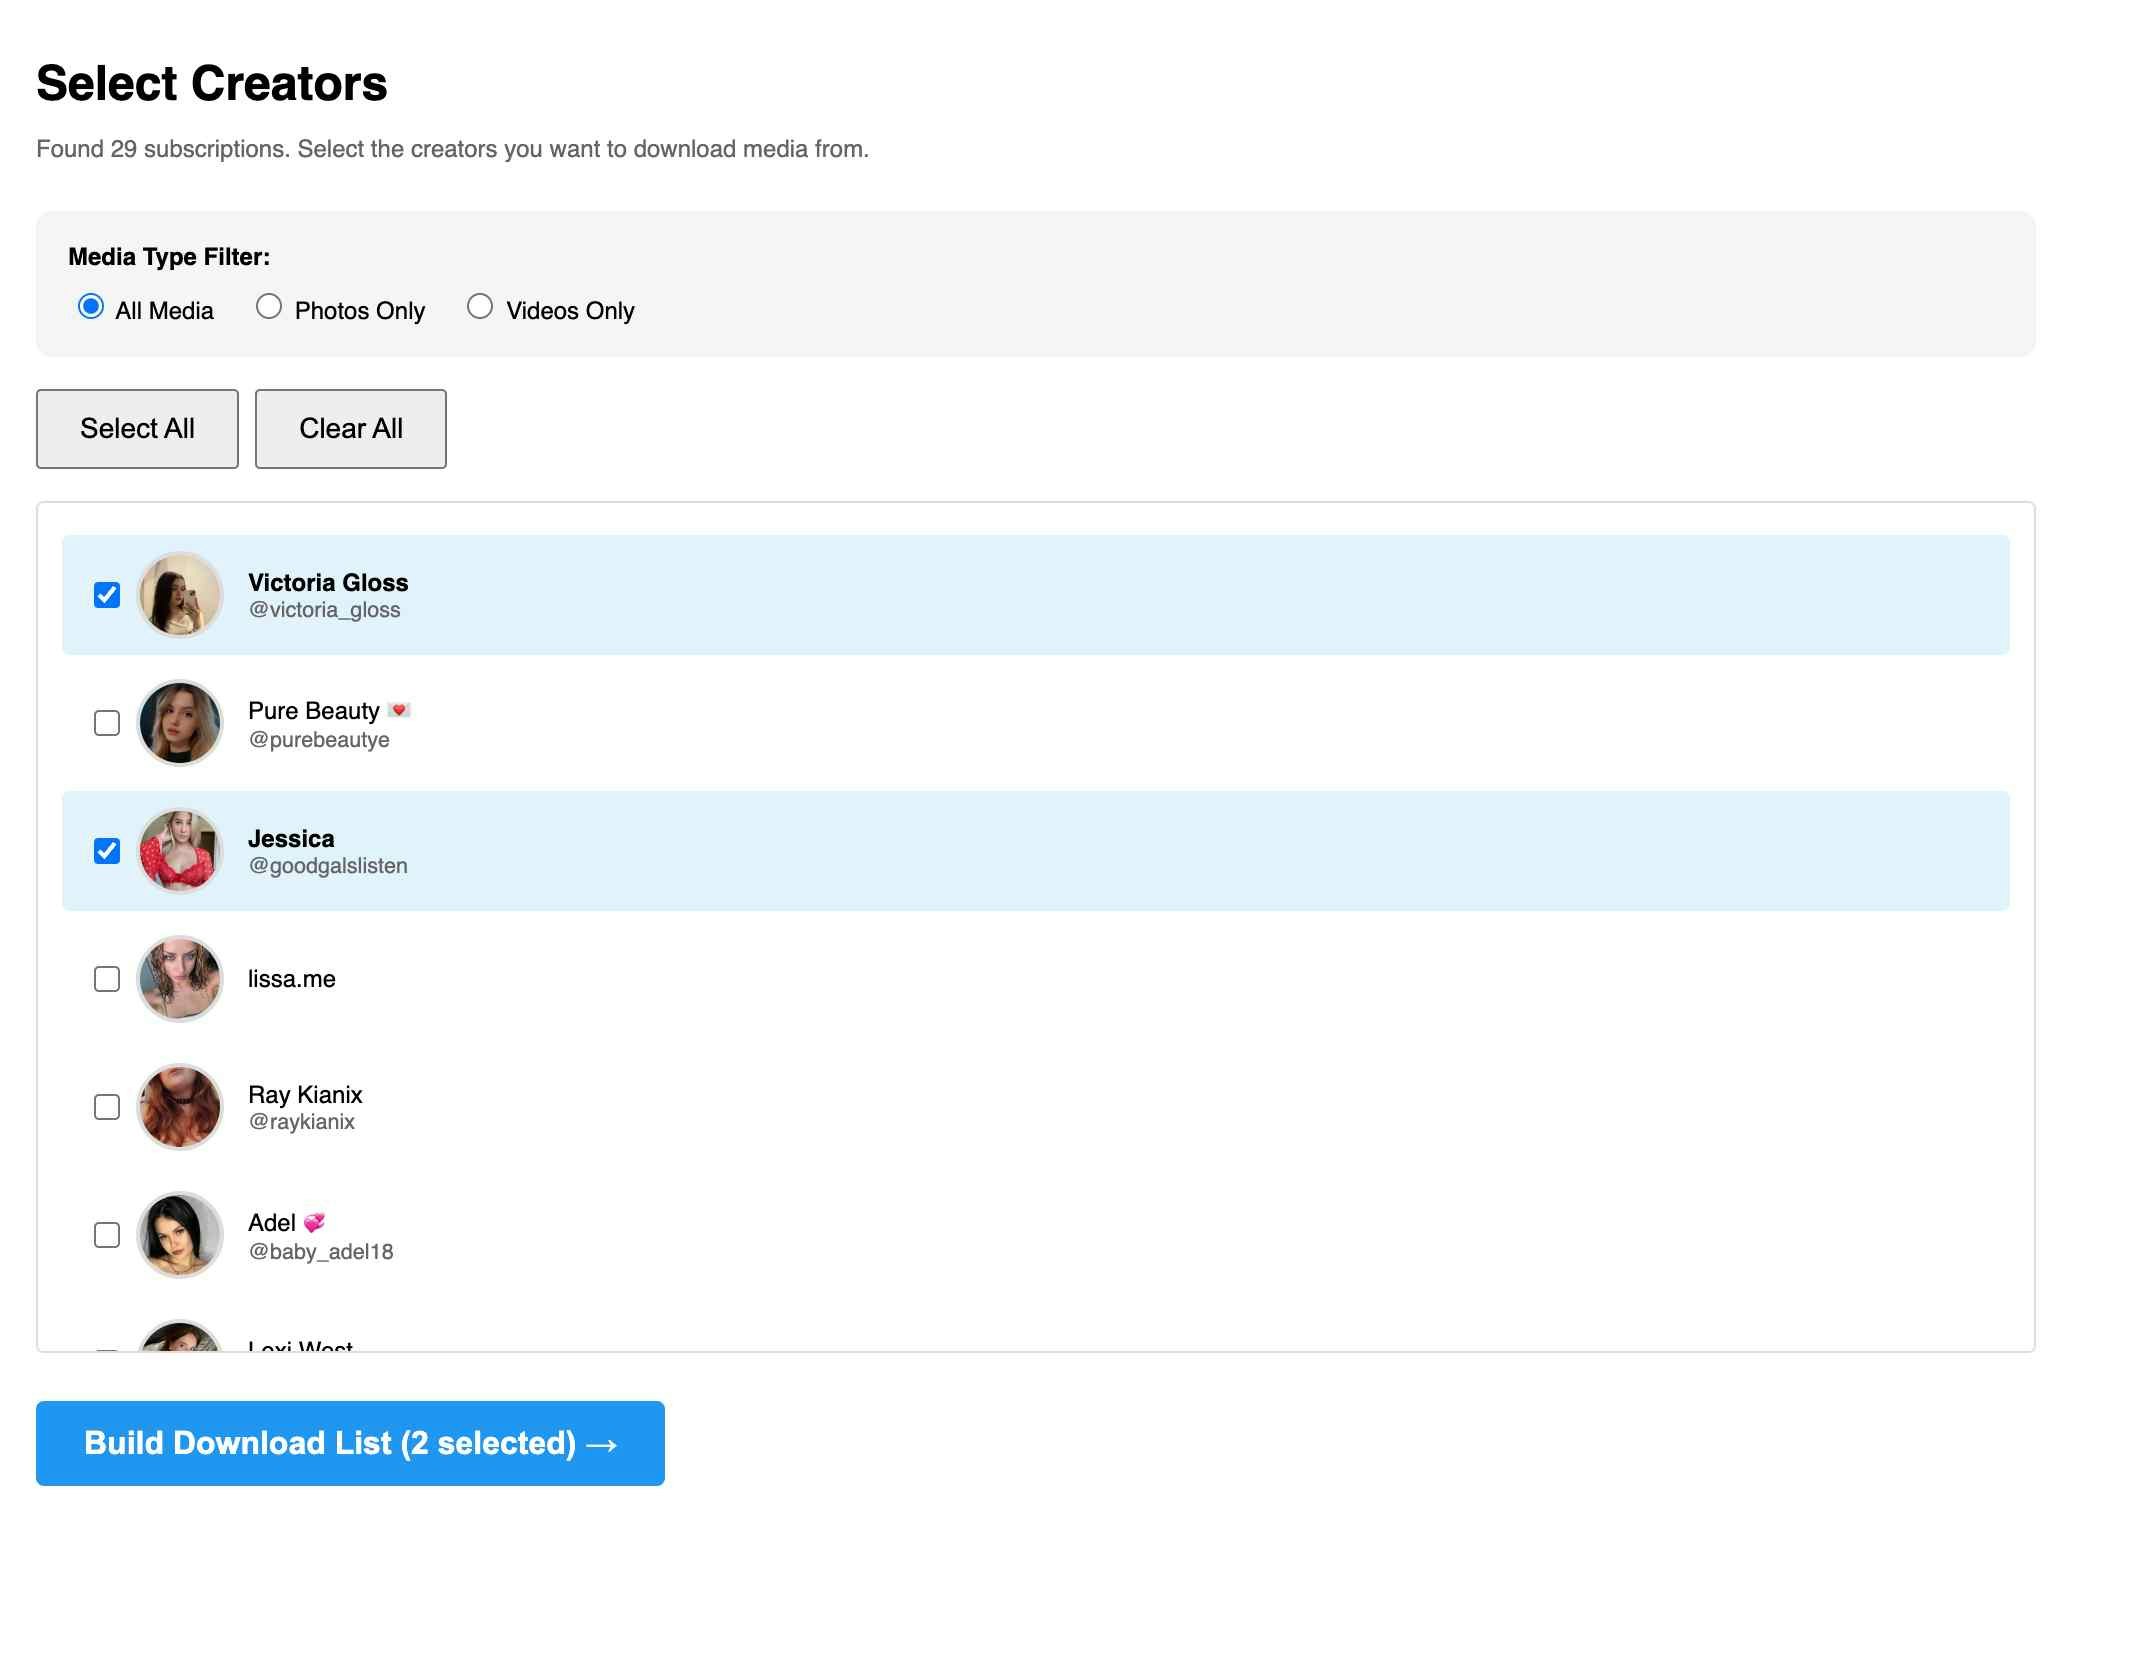Click the Clear All button
This screenshot has height=1654, width=2144.
[350, 428]
